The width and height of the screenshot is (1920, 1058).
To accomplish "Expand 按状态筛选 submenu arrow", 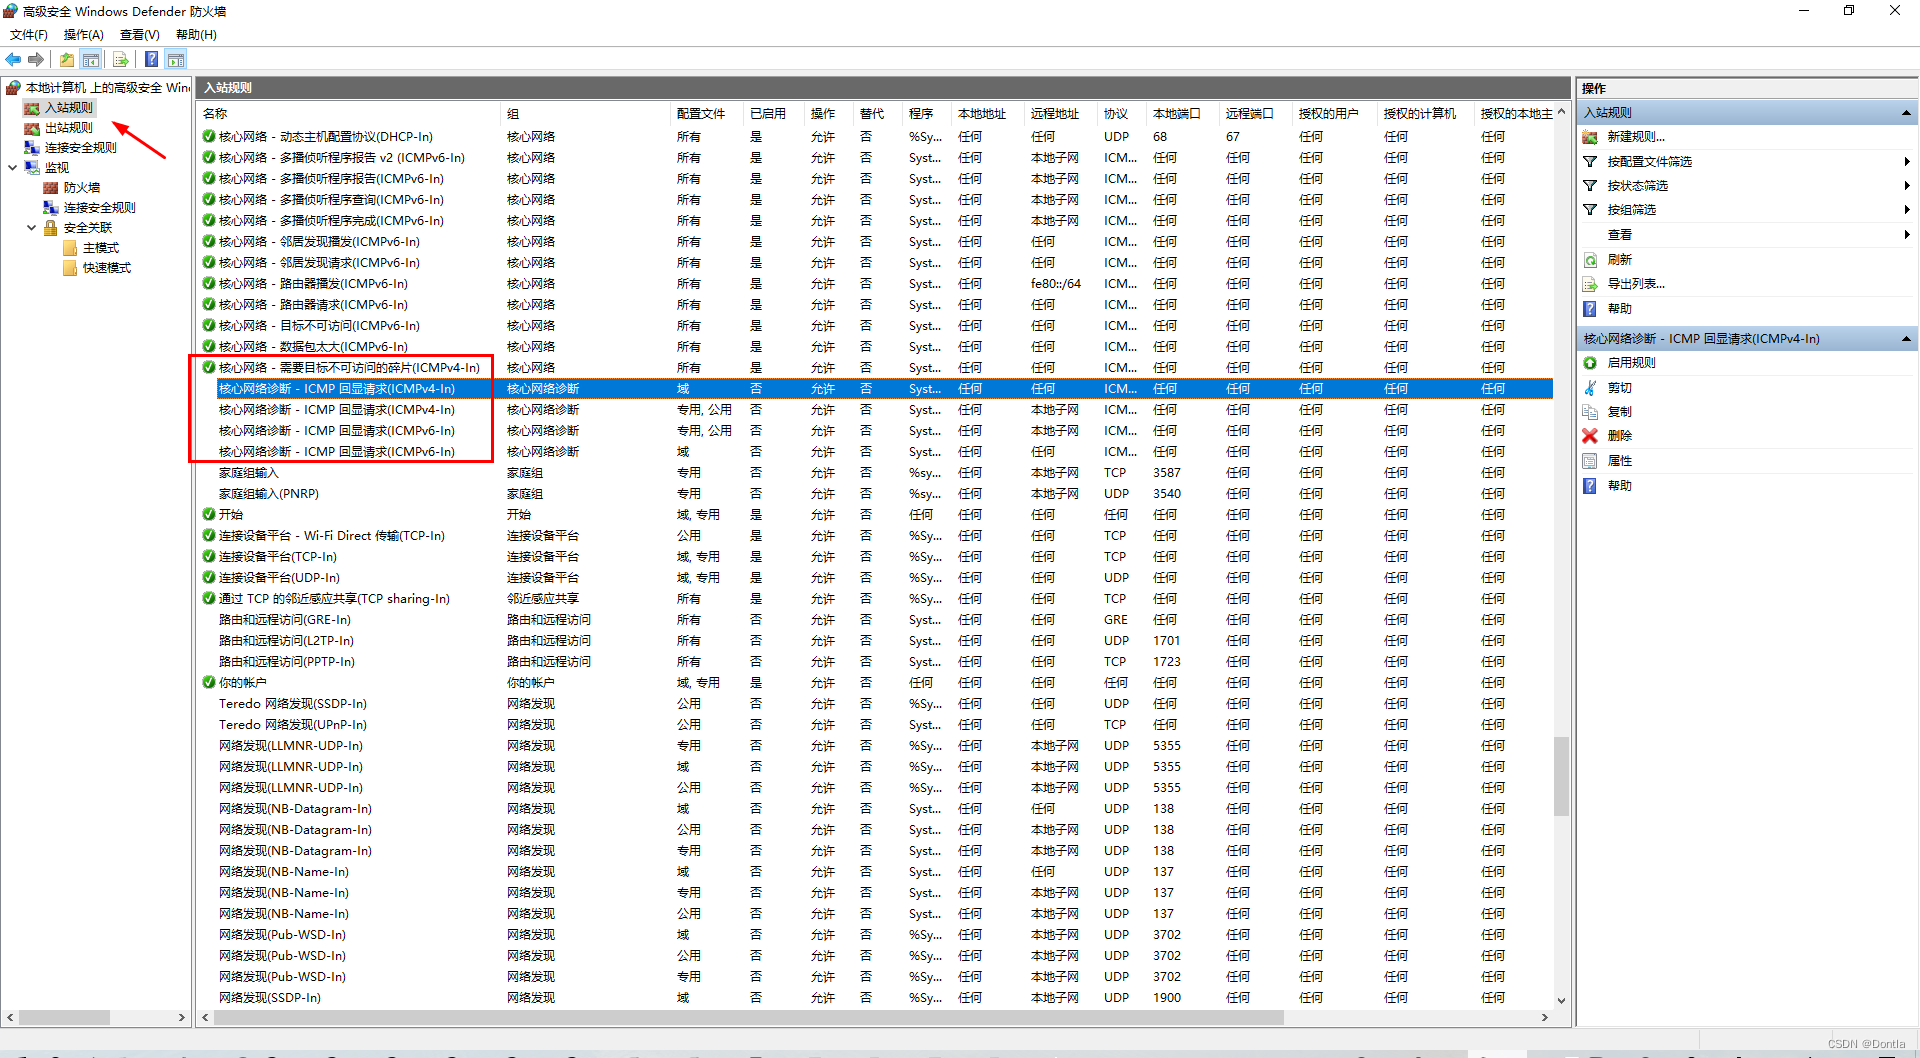I will click(x=1907, y=186).
